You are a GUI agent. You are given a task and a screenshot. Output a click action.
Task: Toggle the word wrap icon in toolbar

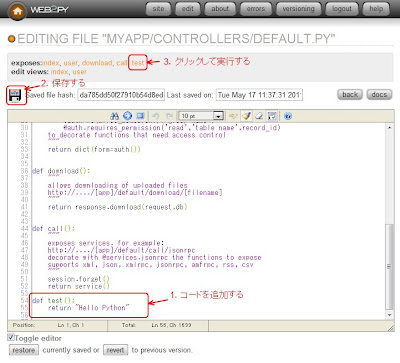coord(272,116)
